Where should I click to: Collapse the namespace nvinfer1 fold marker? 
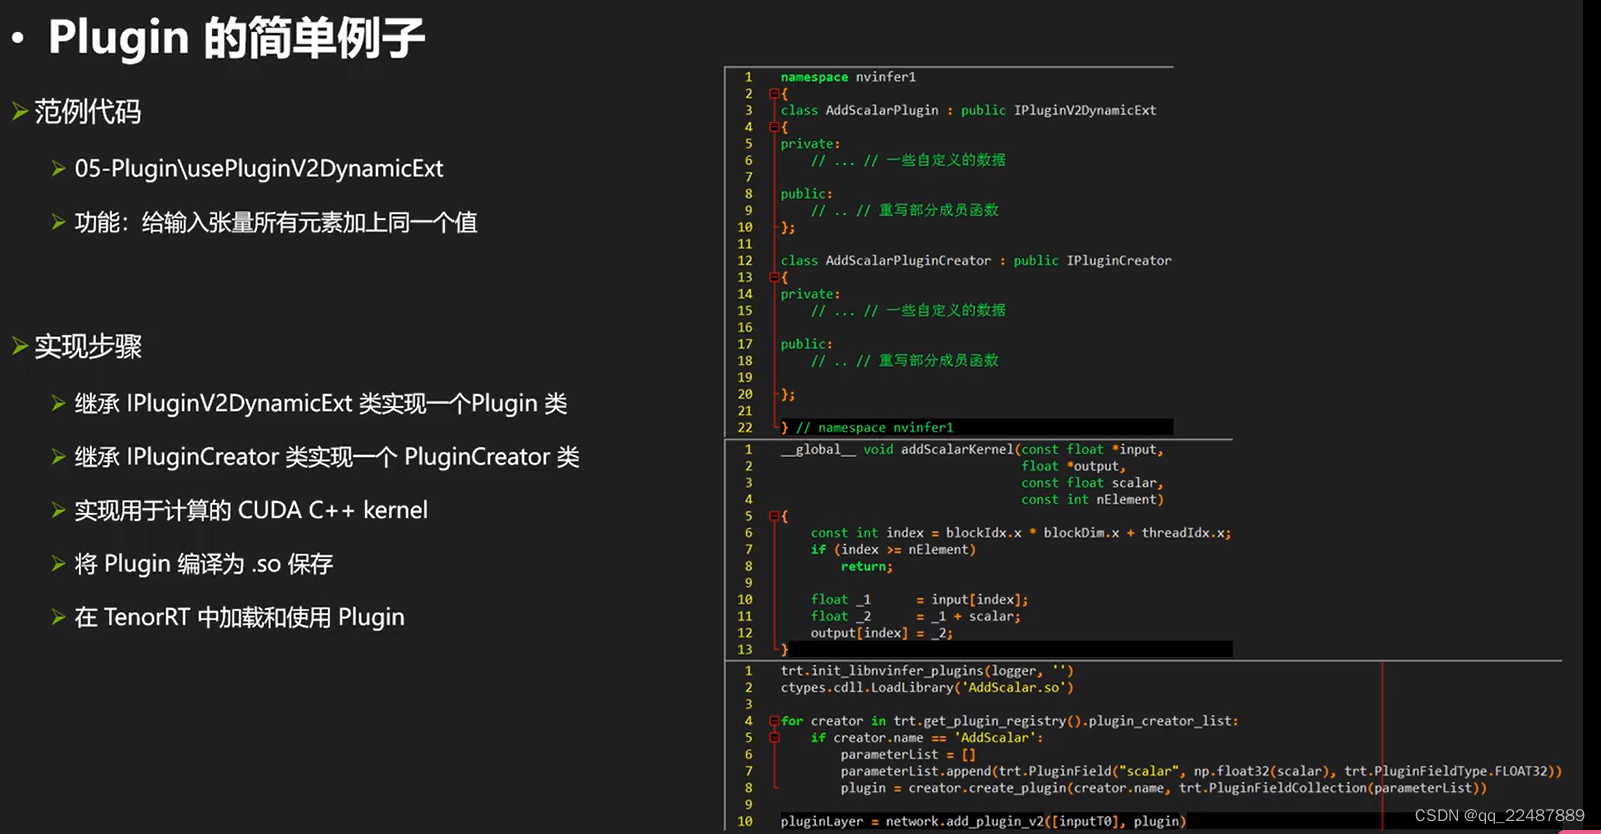click(x=774, y=93)
